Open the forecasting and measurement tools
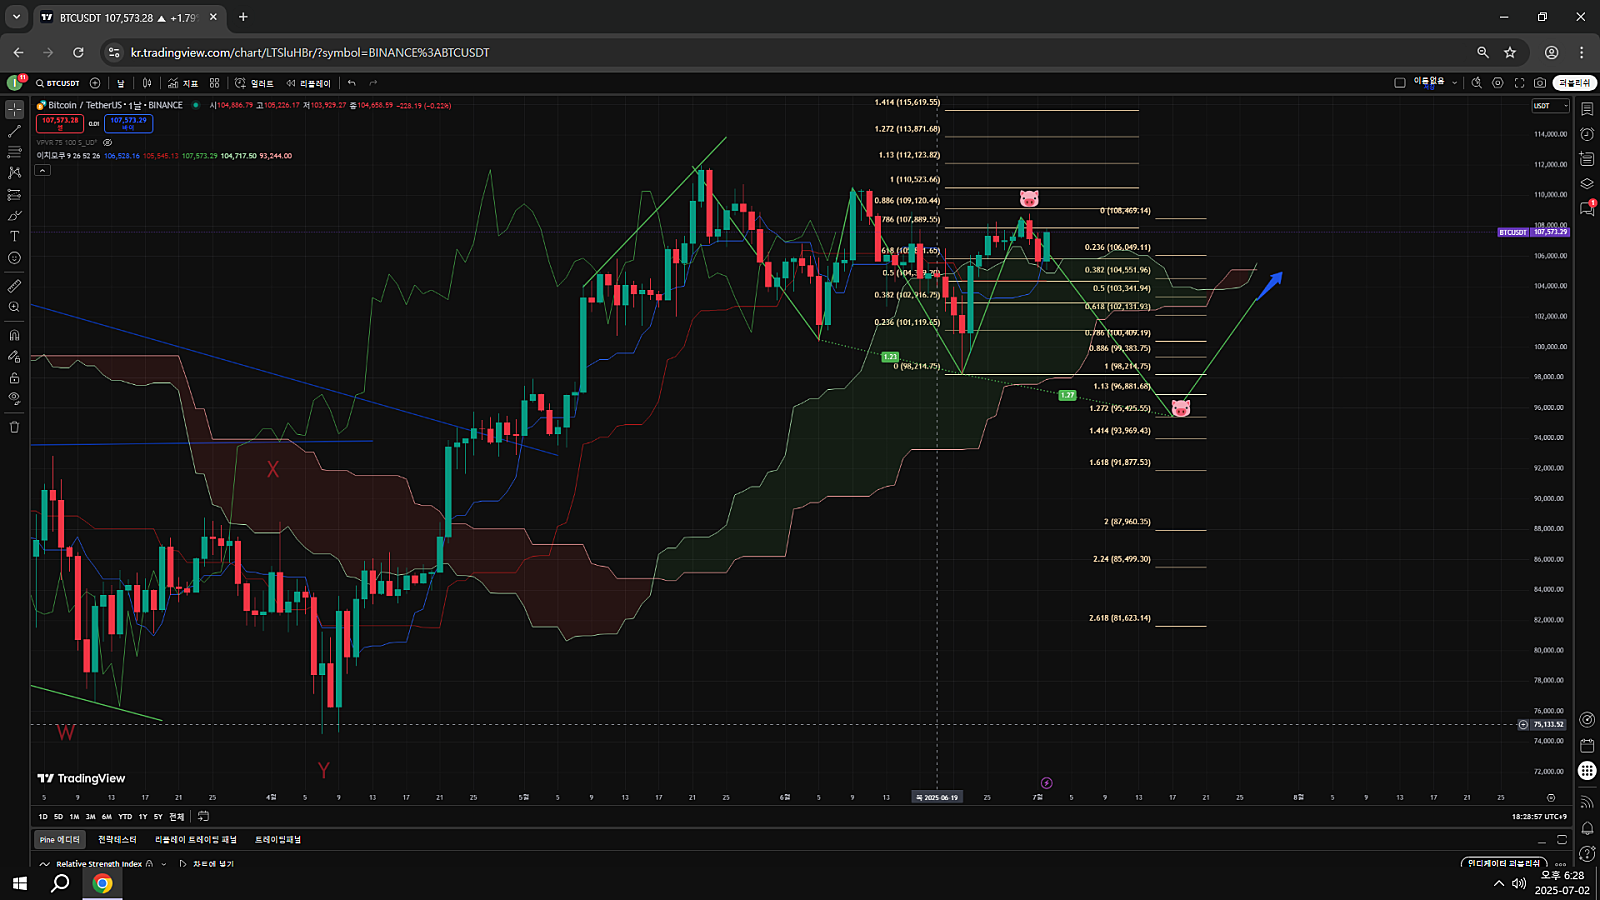This screenshot has width=1600, height=900. (x=14, y=195)
